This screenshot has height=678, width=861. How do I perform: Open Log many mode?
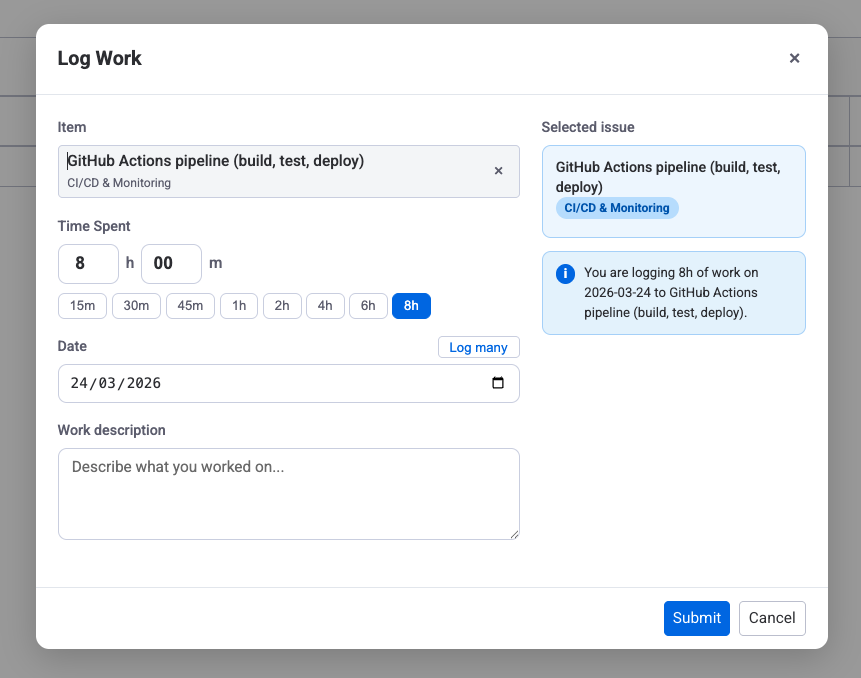click(478, 347)
